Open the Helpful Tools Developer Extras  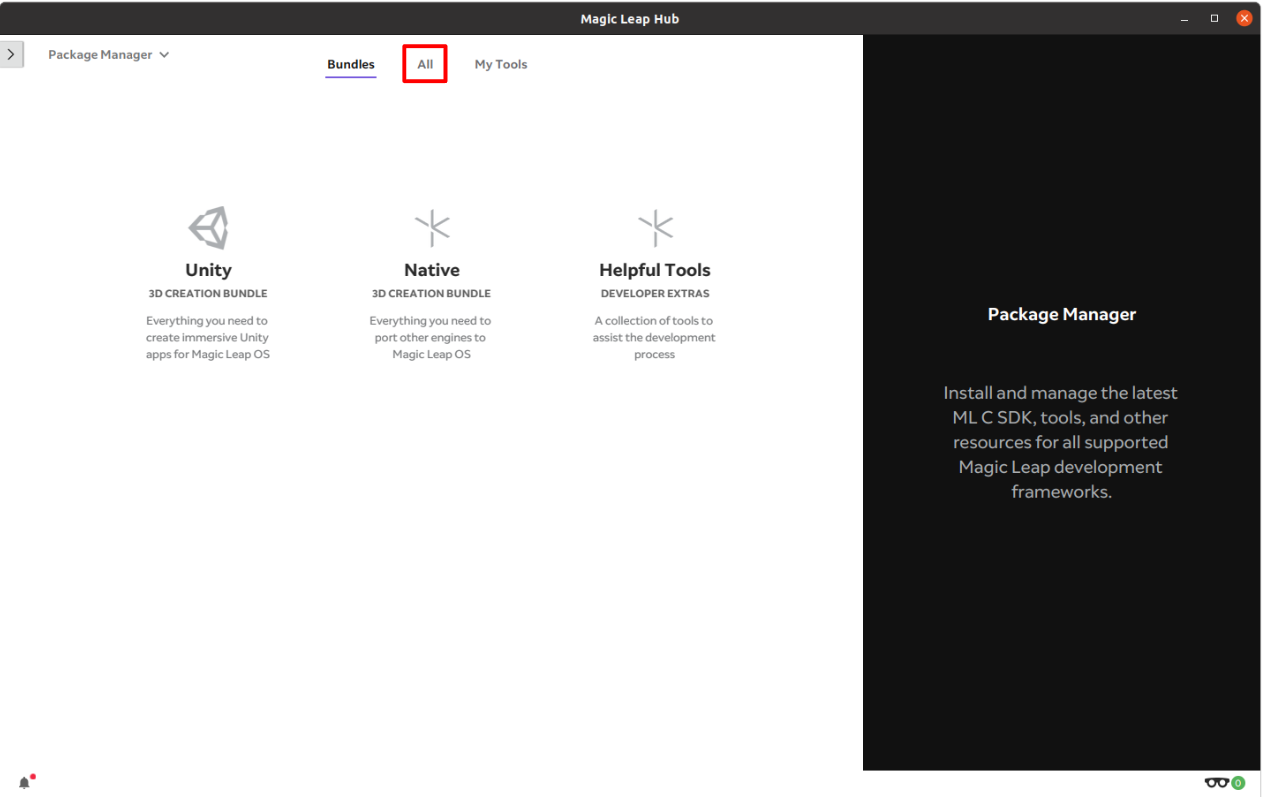(x=654, y=270)
